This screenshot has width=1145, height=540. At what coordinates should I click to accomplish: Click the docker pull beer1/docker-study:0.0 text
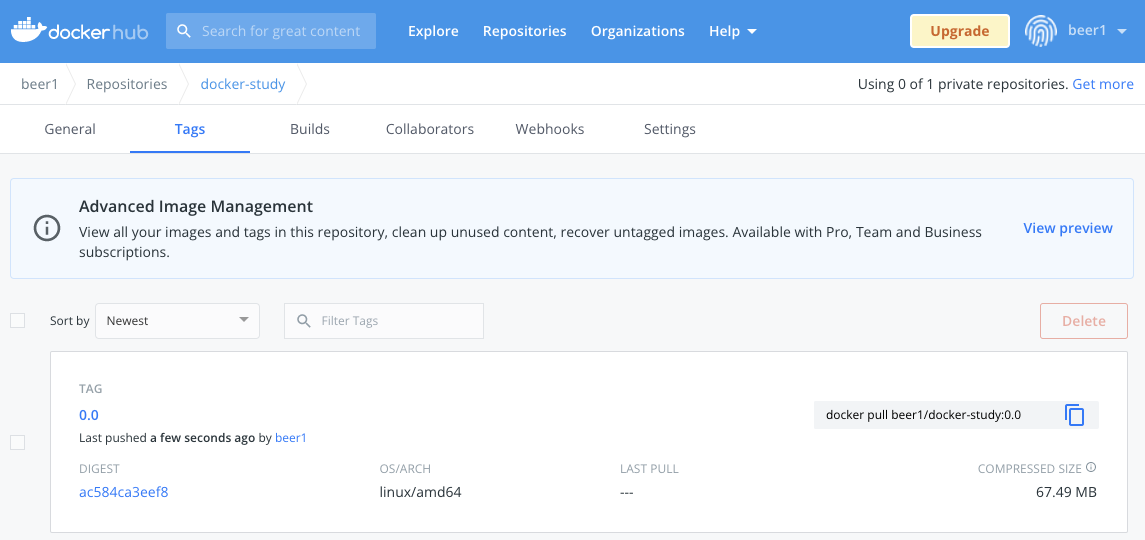923,415
